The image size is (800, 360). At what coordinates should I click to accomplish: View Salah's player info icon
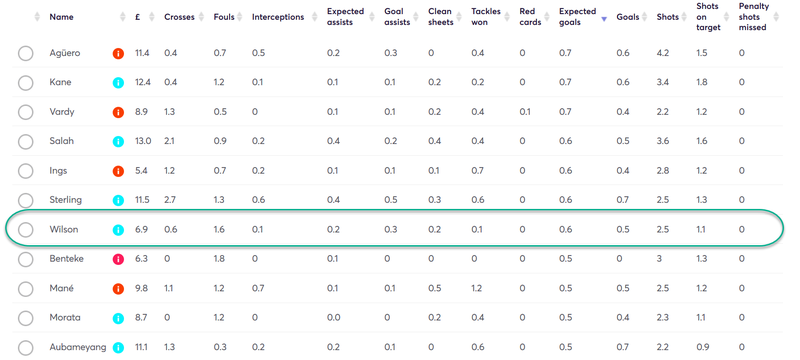(x=118, y=142)
